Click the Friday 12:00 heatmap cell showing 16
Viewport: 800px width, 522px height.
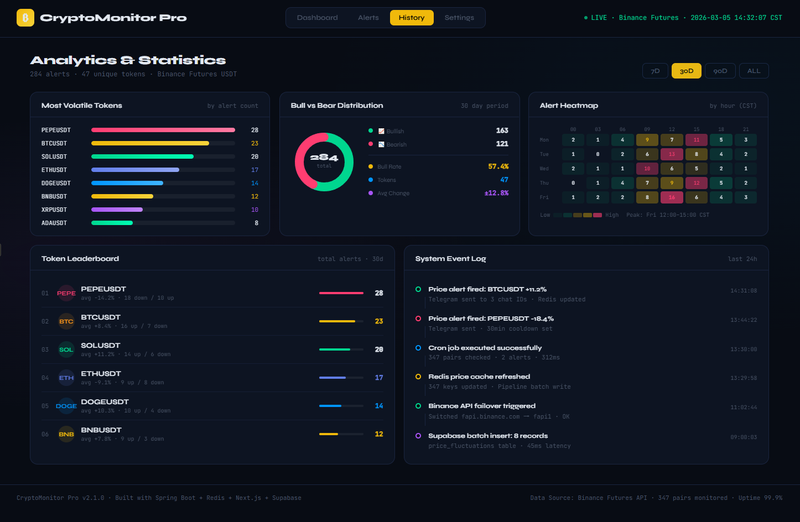[670, 198]
